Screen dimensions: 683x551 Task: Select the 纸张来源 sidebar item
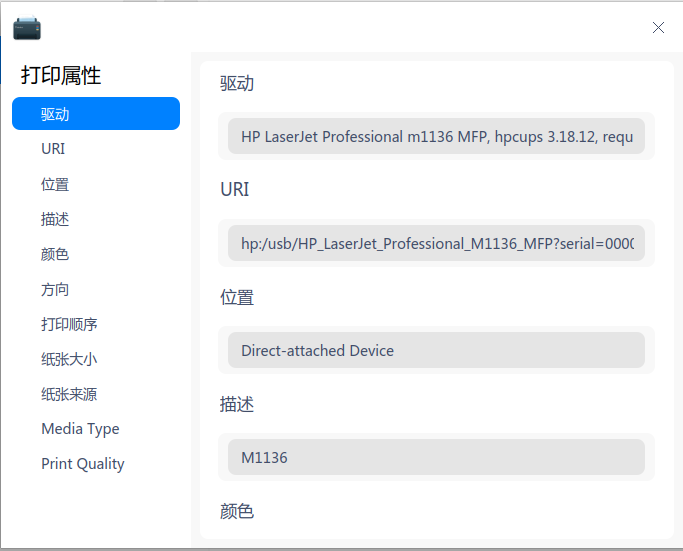(x=69, y=394)
